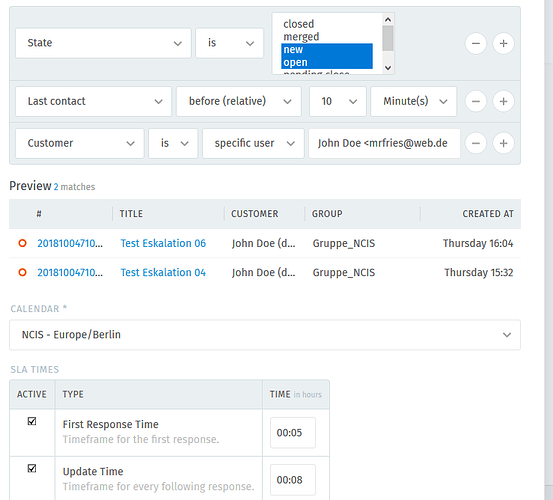Toggle First Response Time active checkbox

click(x=32, y=421)
